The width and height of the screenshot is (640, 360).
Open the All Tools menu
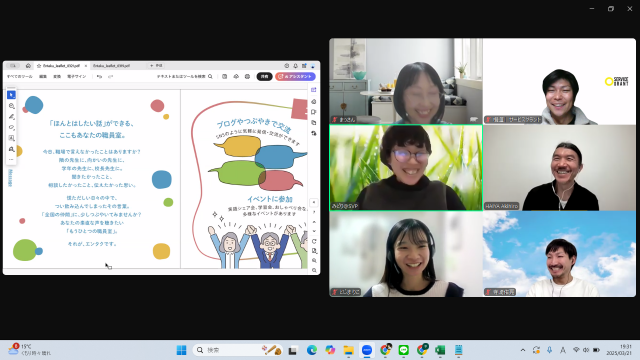tap(19, 76)
